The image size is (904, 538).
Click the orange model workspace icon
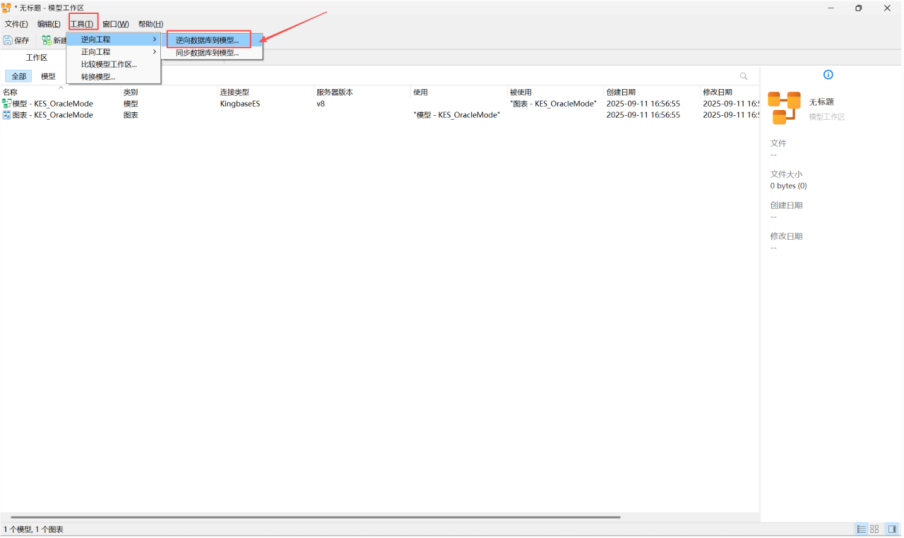pyautogui.click(x=784, y=107)
